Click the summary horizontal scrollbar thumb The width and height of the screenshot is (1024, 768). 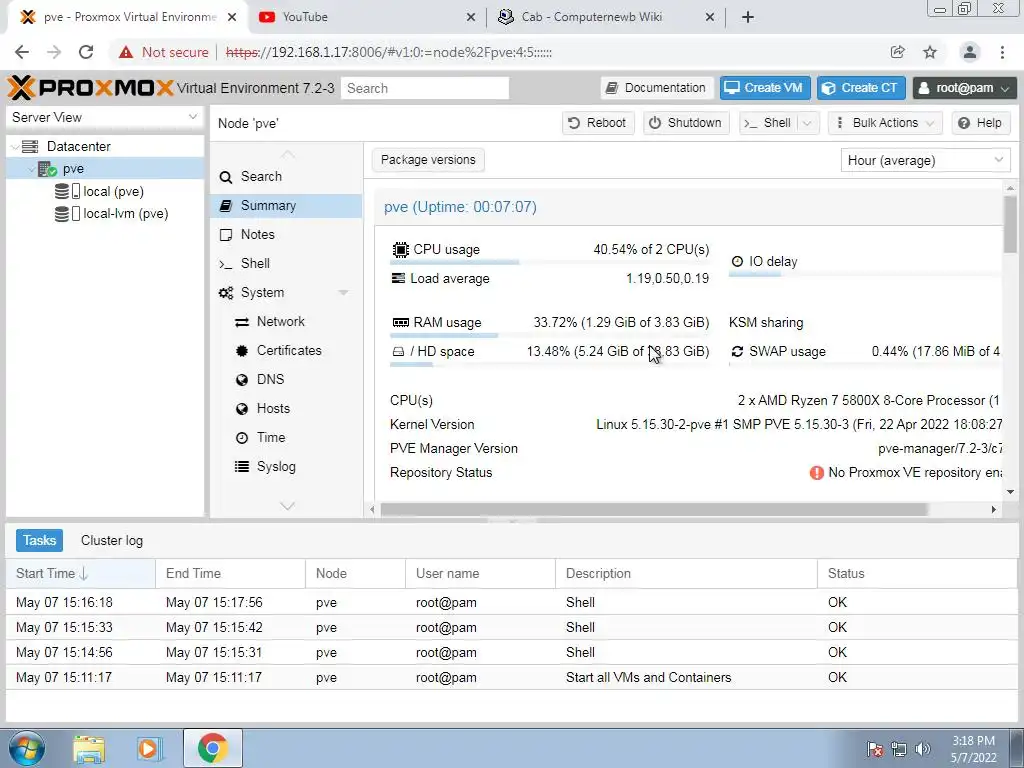pyautogui.click(x=654, y=509)
